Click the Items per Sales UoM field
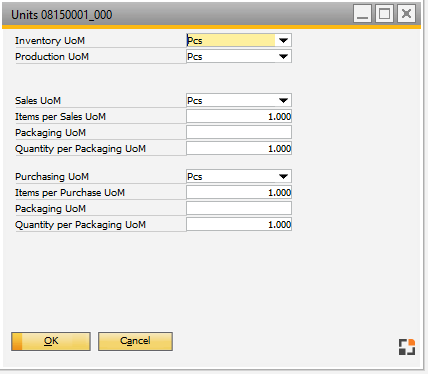The width and height of the screenshot is (428, 374). 239,116
